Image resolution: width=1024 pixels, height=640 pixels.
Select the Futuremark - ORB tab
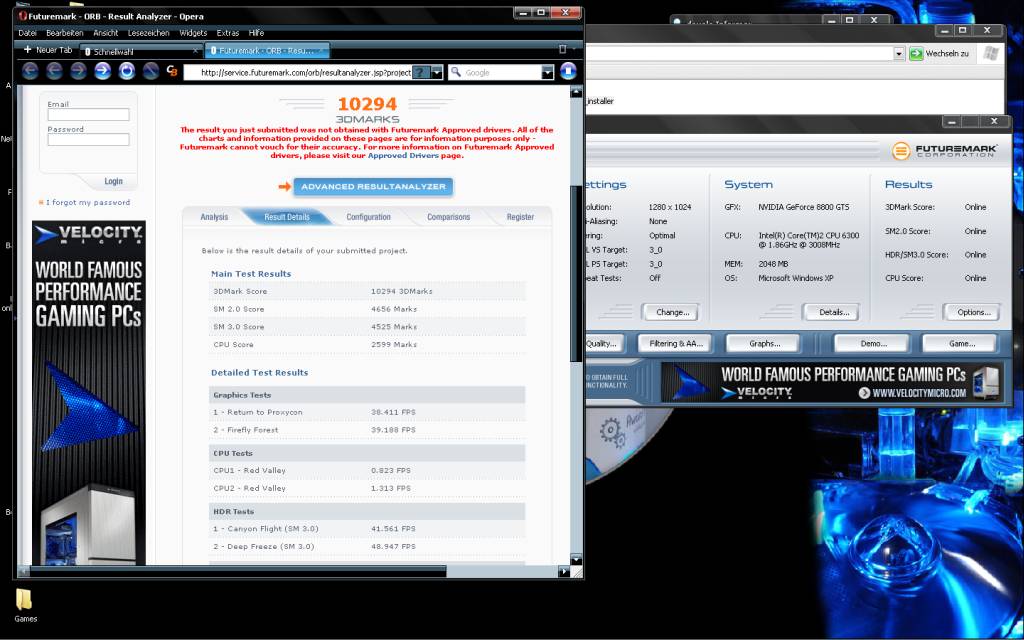point(266,50)
